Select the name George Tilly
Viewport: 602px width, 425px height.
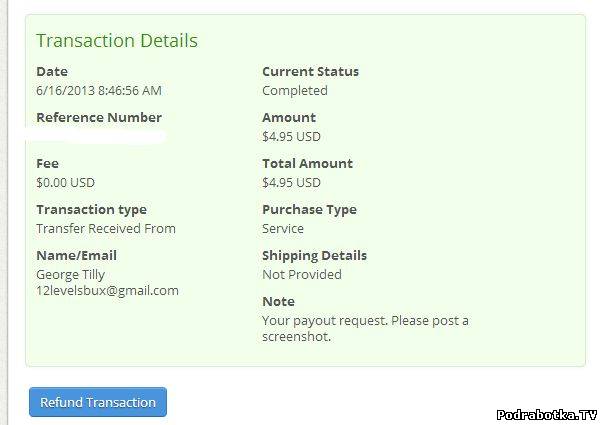(x=70, y=274)
